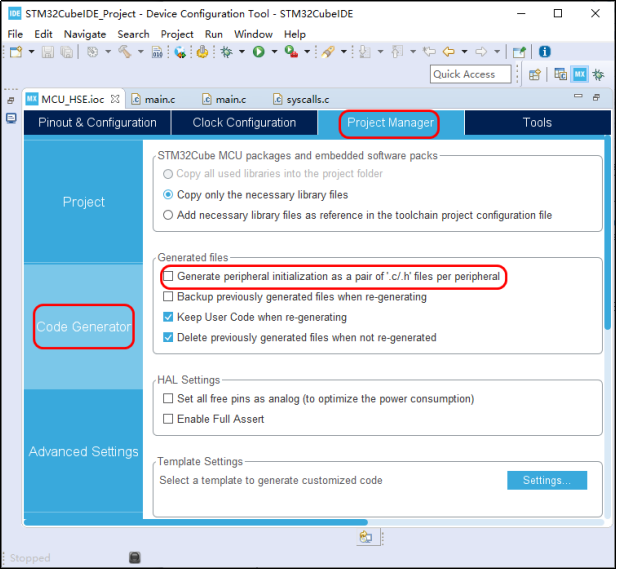The width and height of the screenshot is (617, 570).
Task: Open the Run with toolbox dropdown arrow
Action: click(307, 52)
